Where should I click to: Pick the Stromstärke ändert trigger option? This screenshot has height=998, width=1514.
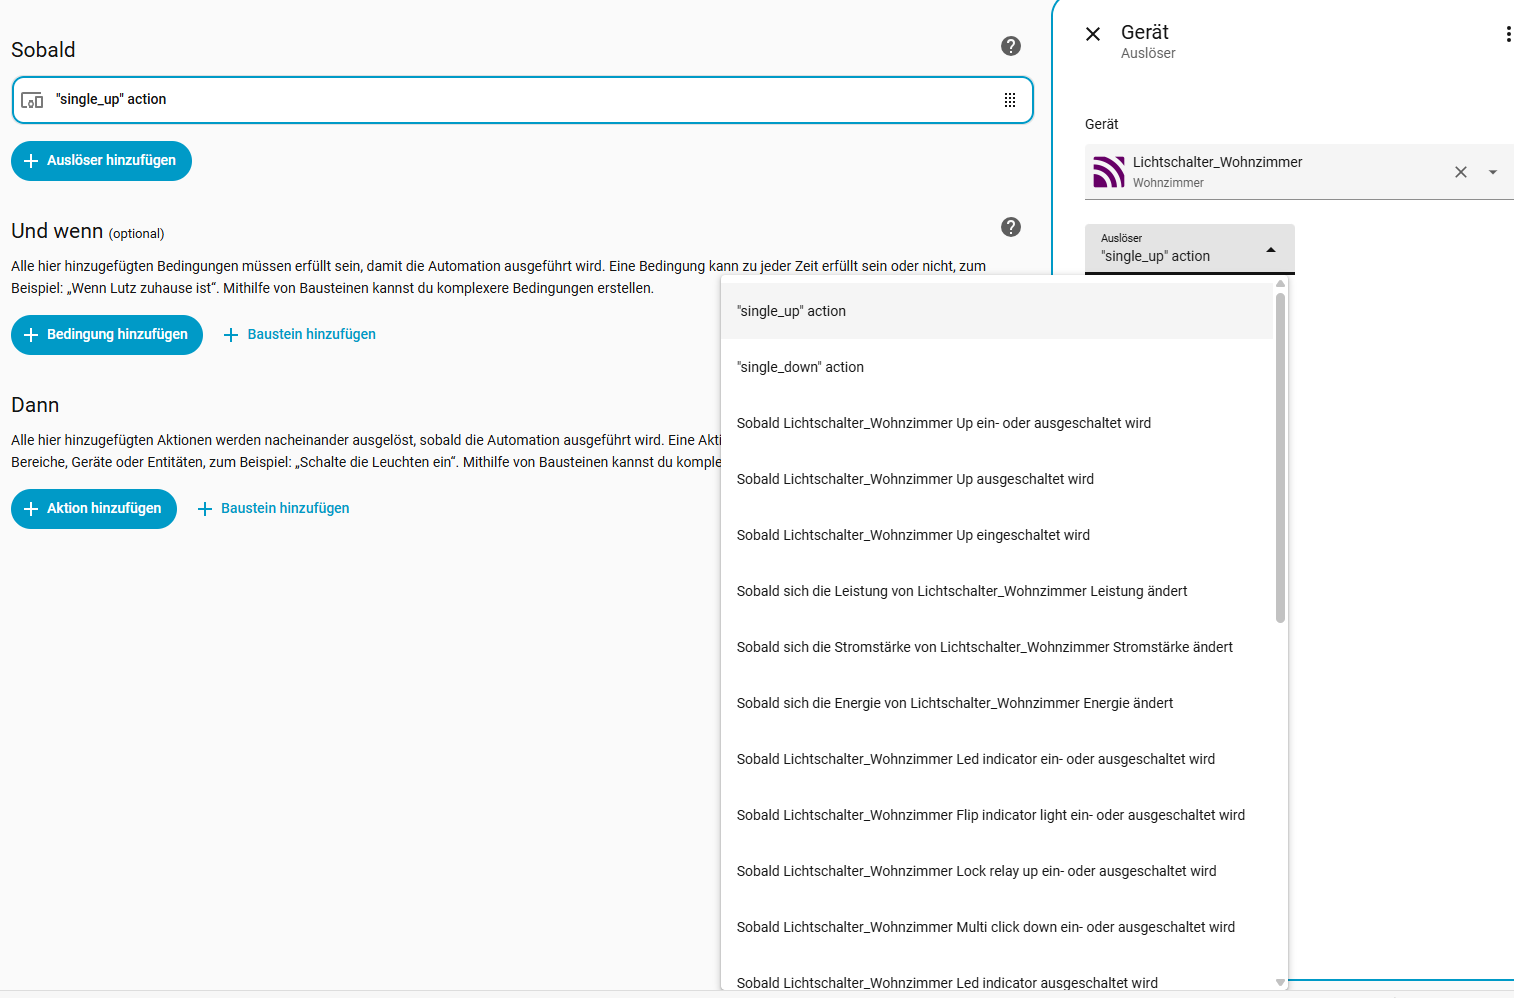point(984,647)
